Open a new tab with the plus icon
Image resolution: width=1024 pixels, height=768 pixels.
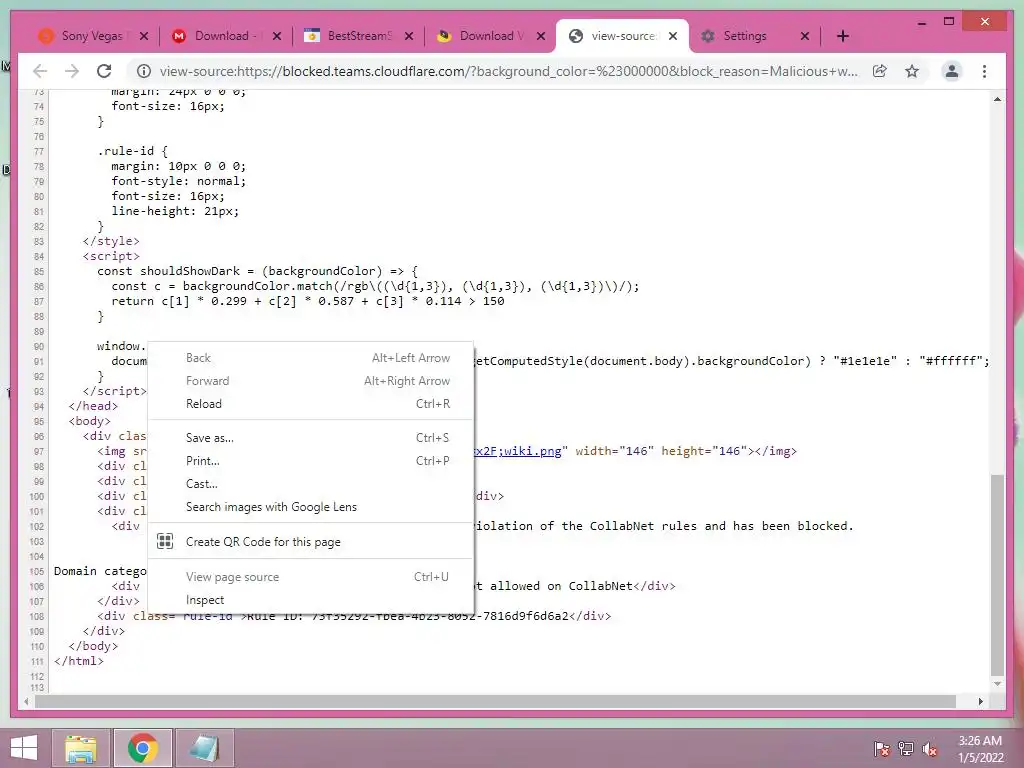842,36
